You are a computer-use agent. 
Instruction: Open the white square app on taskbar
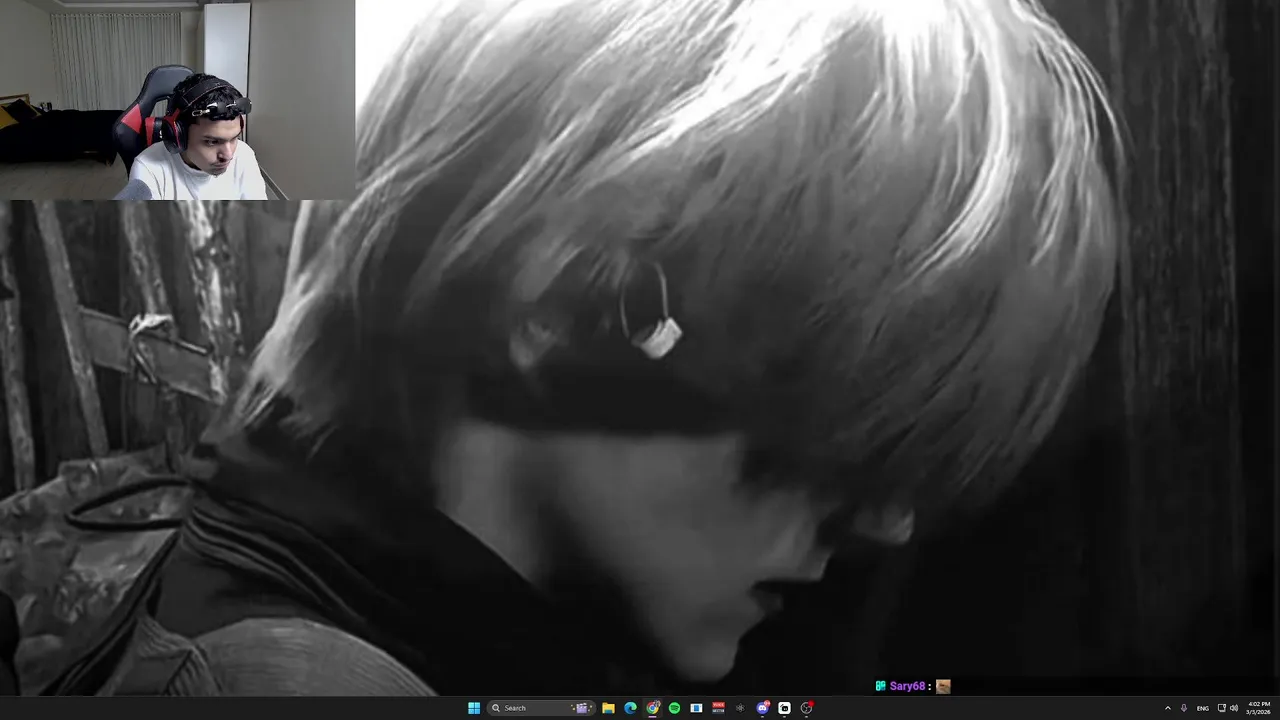[x=784, y=708]
